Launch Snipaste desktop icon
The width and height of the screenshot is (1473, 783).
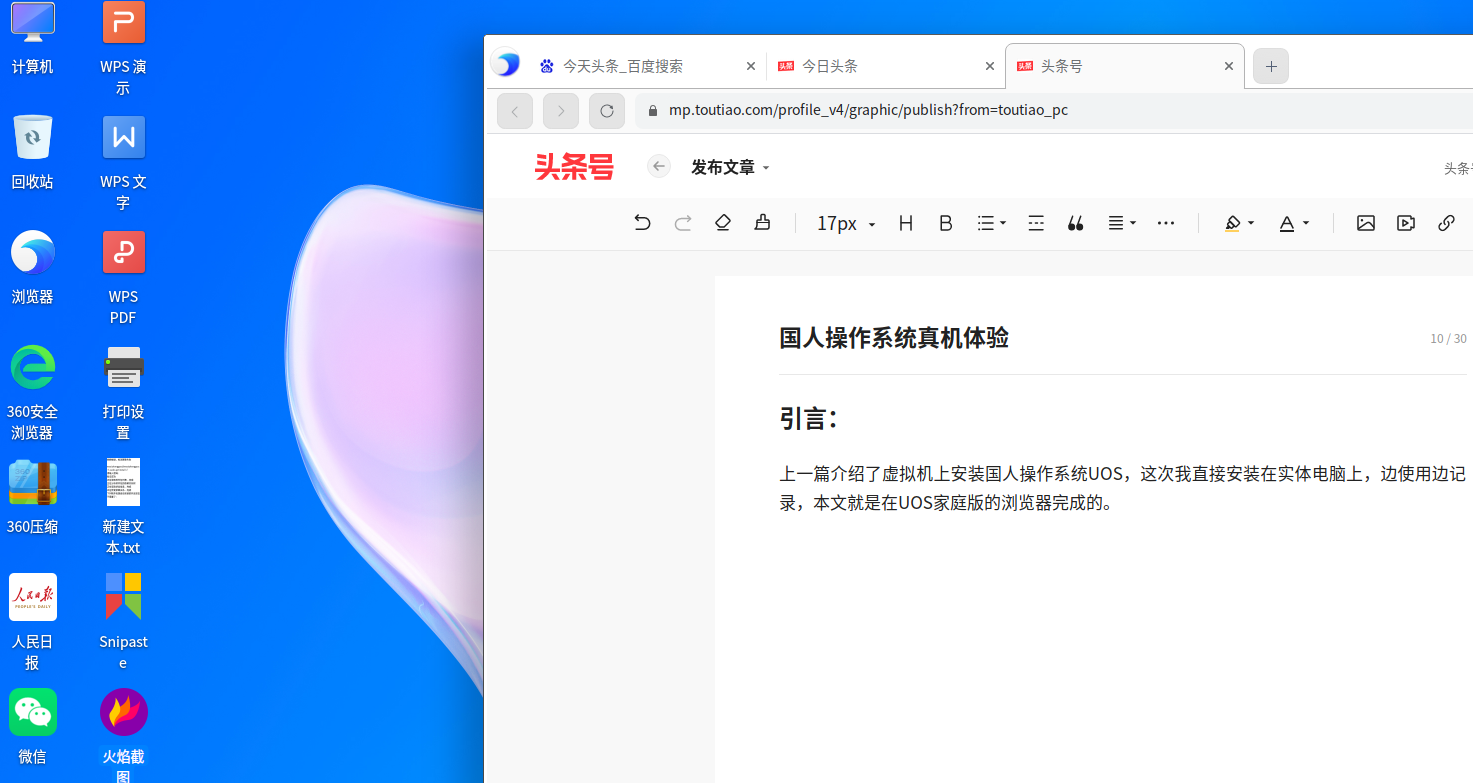124,622
